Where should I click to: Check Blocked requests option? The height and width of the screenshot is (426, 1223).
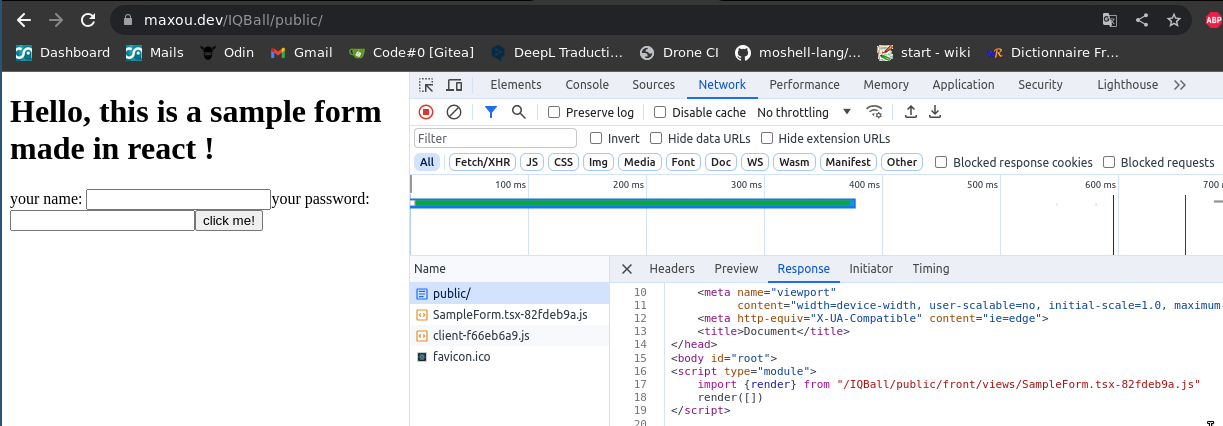1109,162
